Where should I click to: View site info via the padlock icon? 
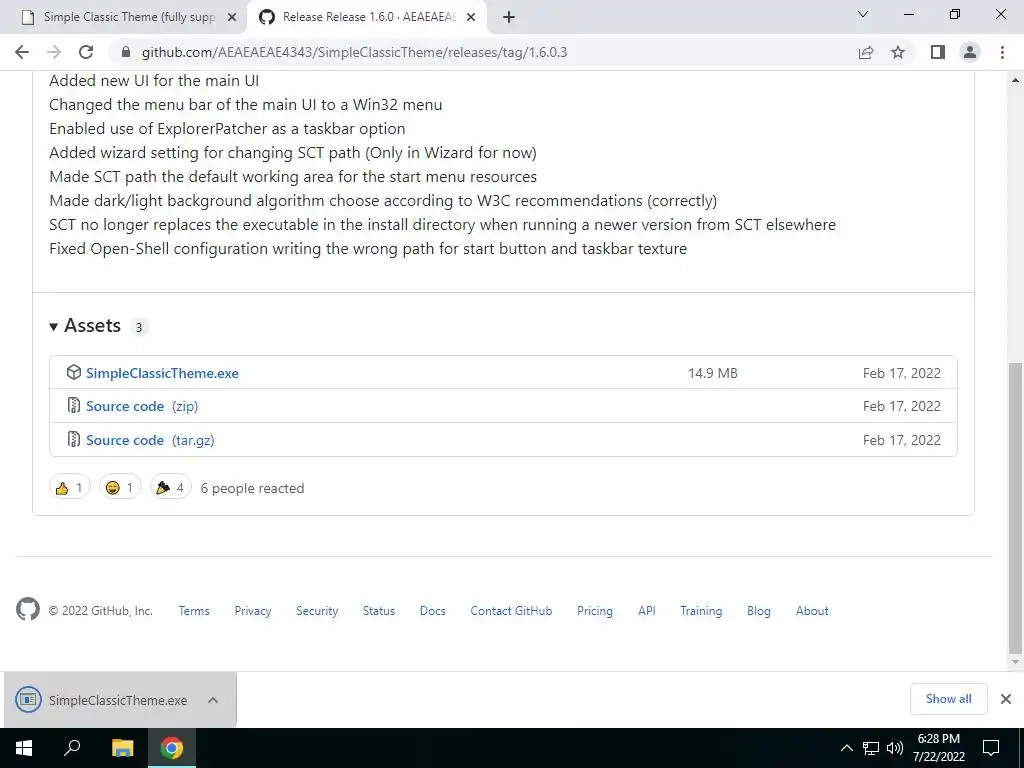pyautogui.click(x=126, y=52)
